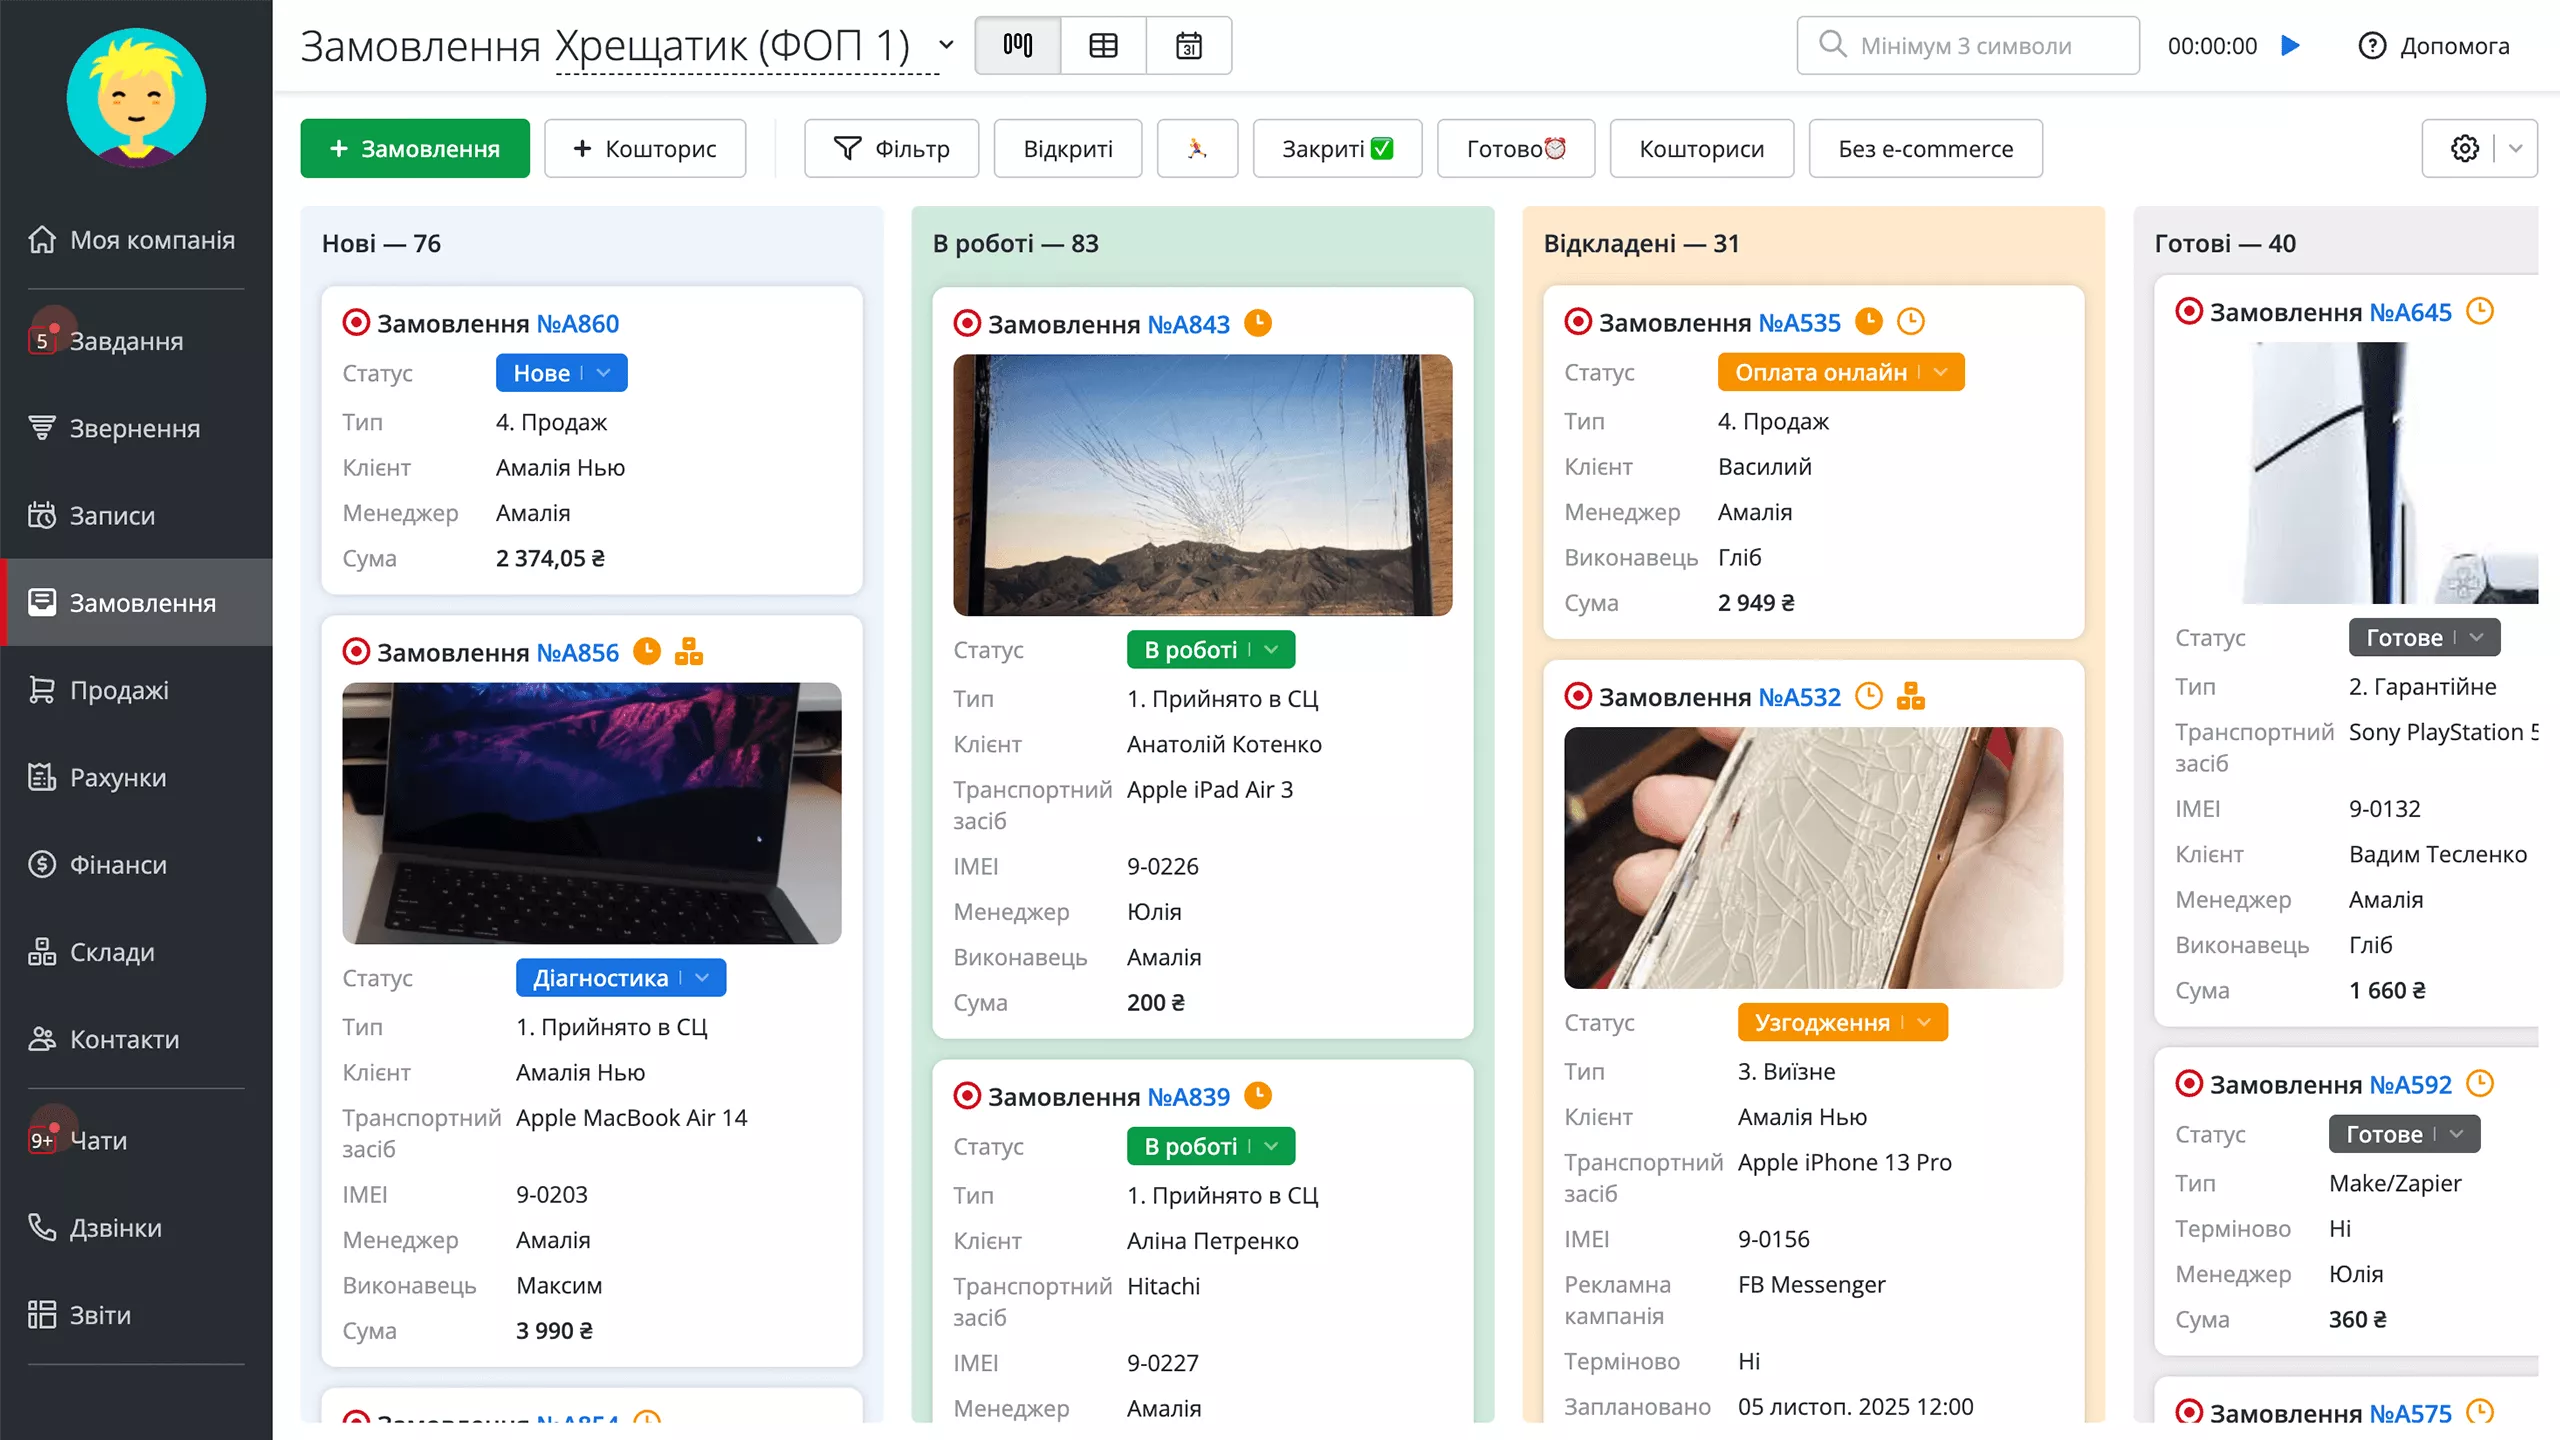The height and width of the screenshot is (1440, 2560).
Task: Open status dropdown Нове on order №A860
Action: point(561,372)
